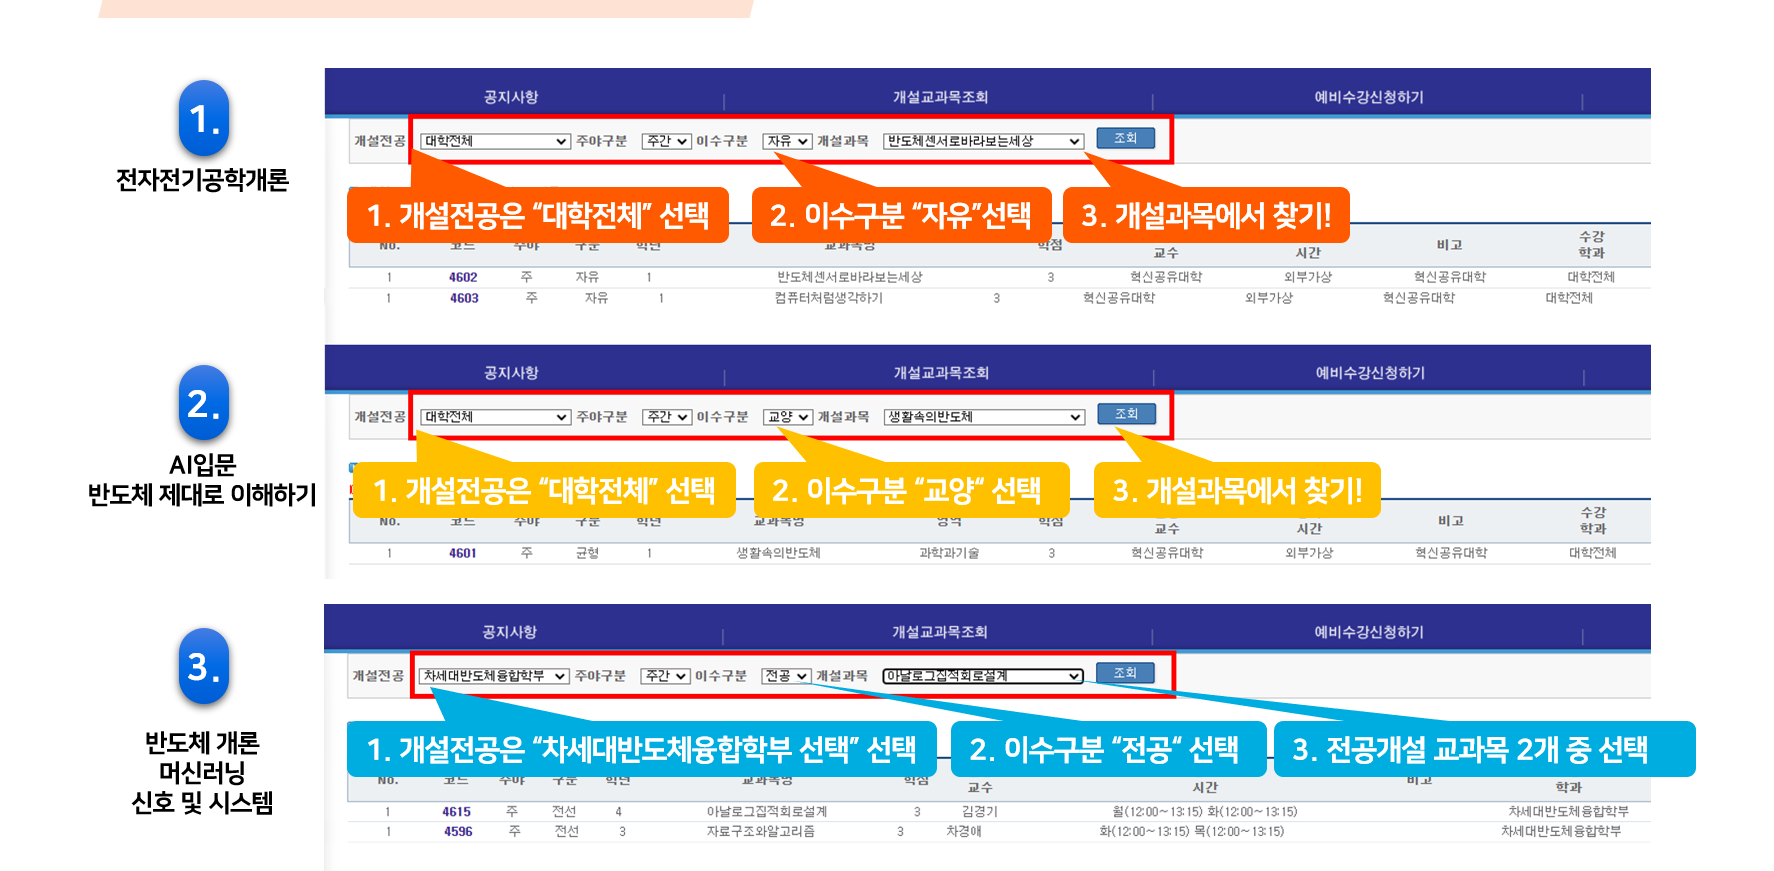Click course code 4615 link

tap(457, 812)
